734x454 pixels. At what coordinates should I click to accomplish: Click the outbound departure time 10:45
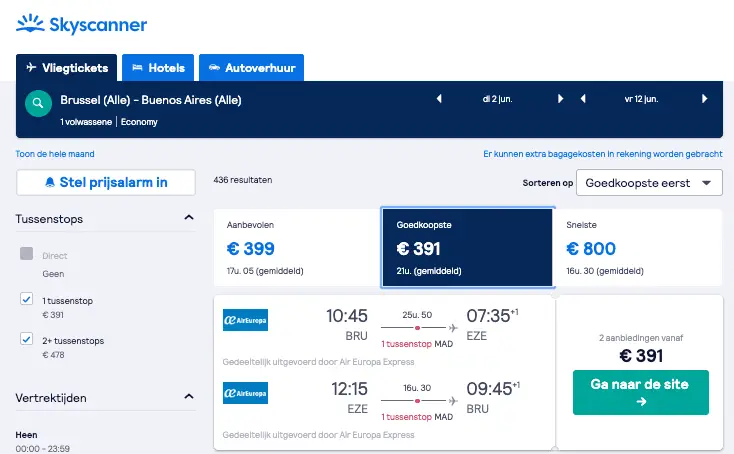[347, 316]
